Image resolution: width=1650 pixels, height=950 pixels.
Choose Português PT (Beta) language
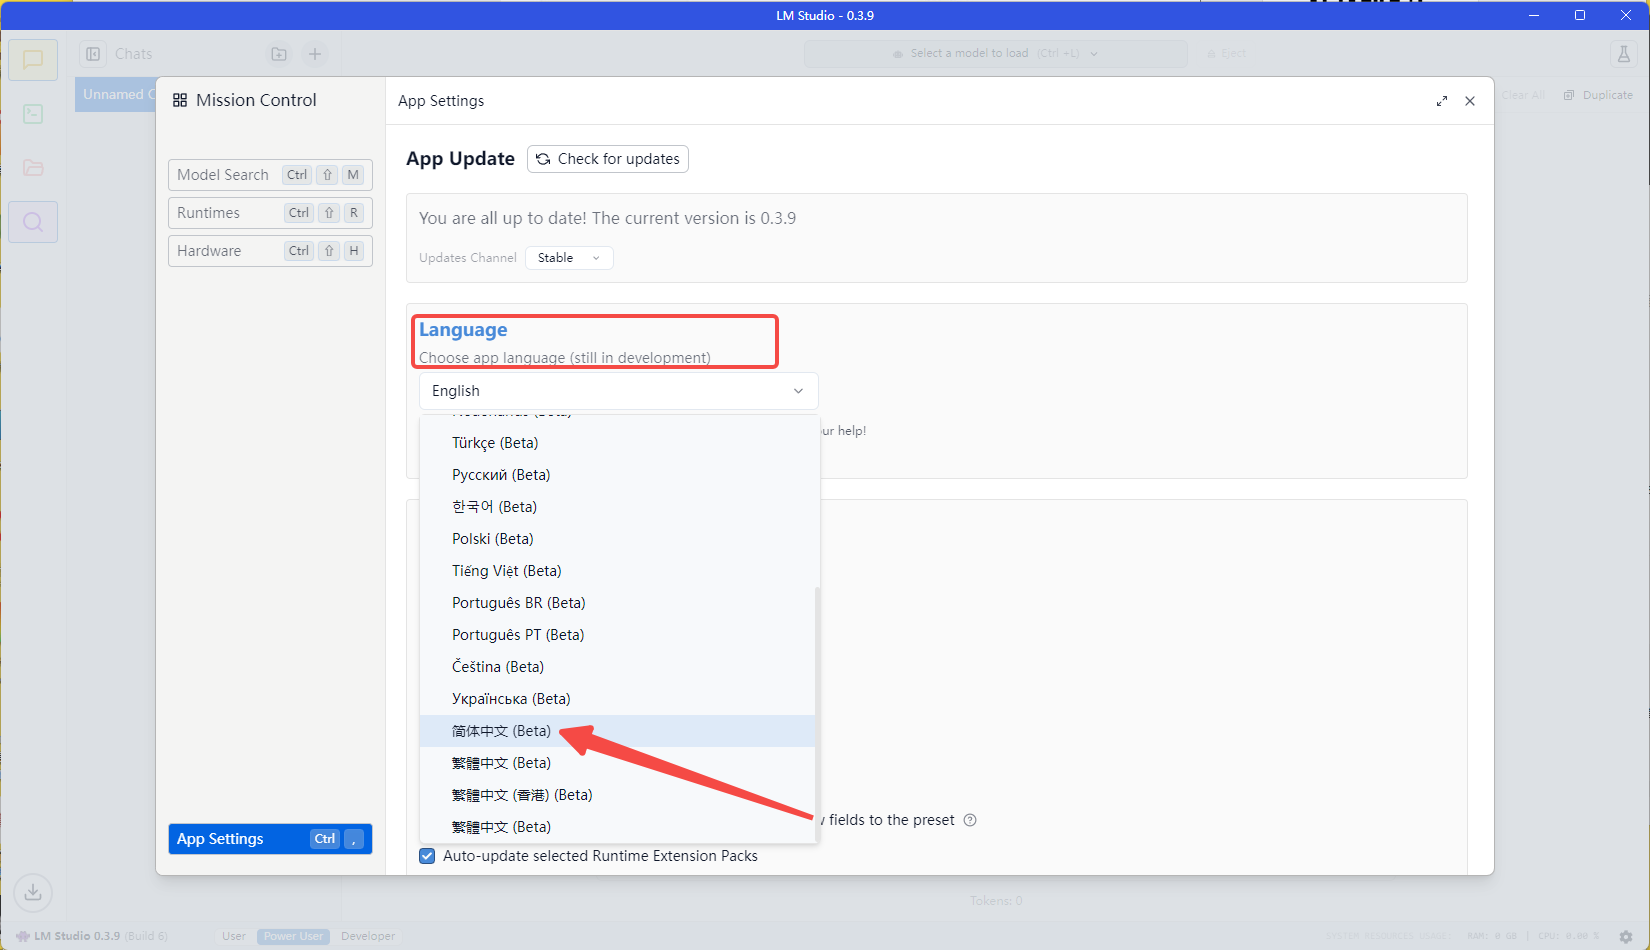(x=617, y=635)
